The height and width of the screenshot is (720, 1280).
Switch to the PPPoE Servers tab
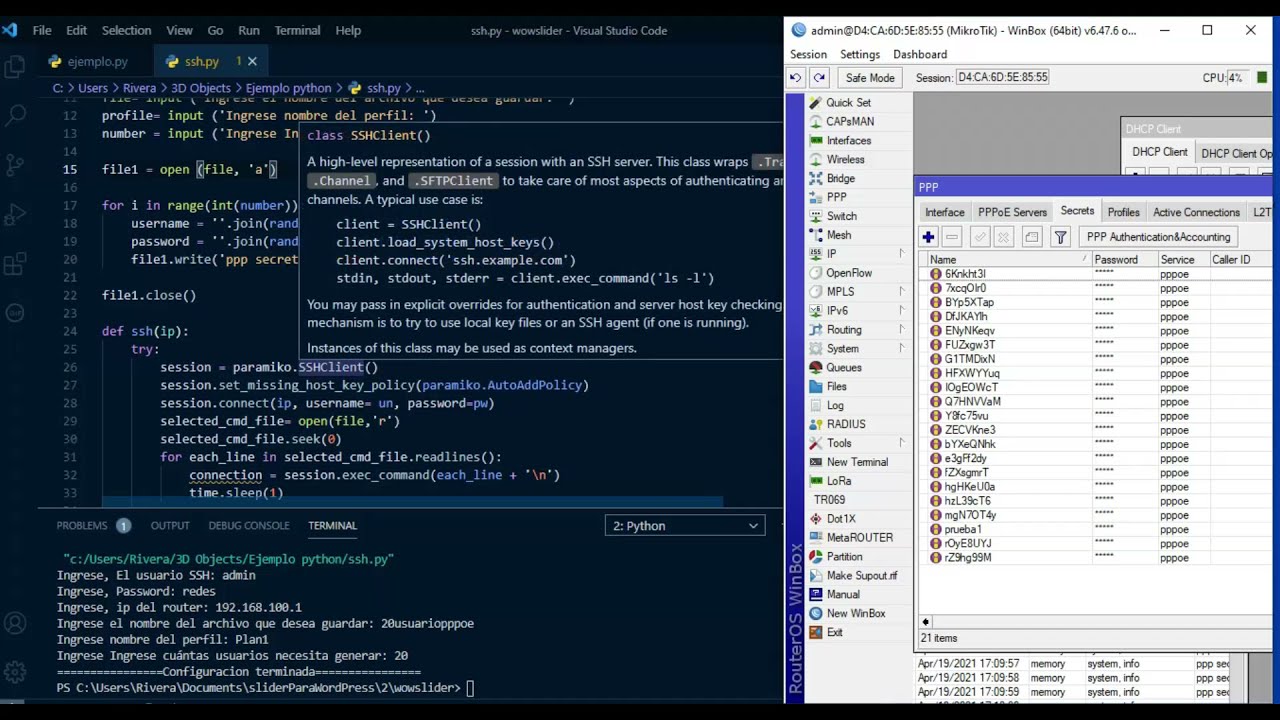(1012, 212)
